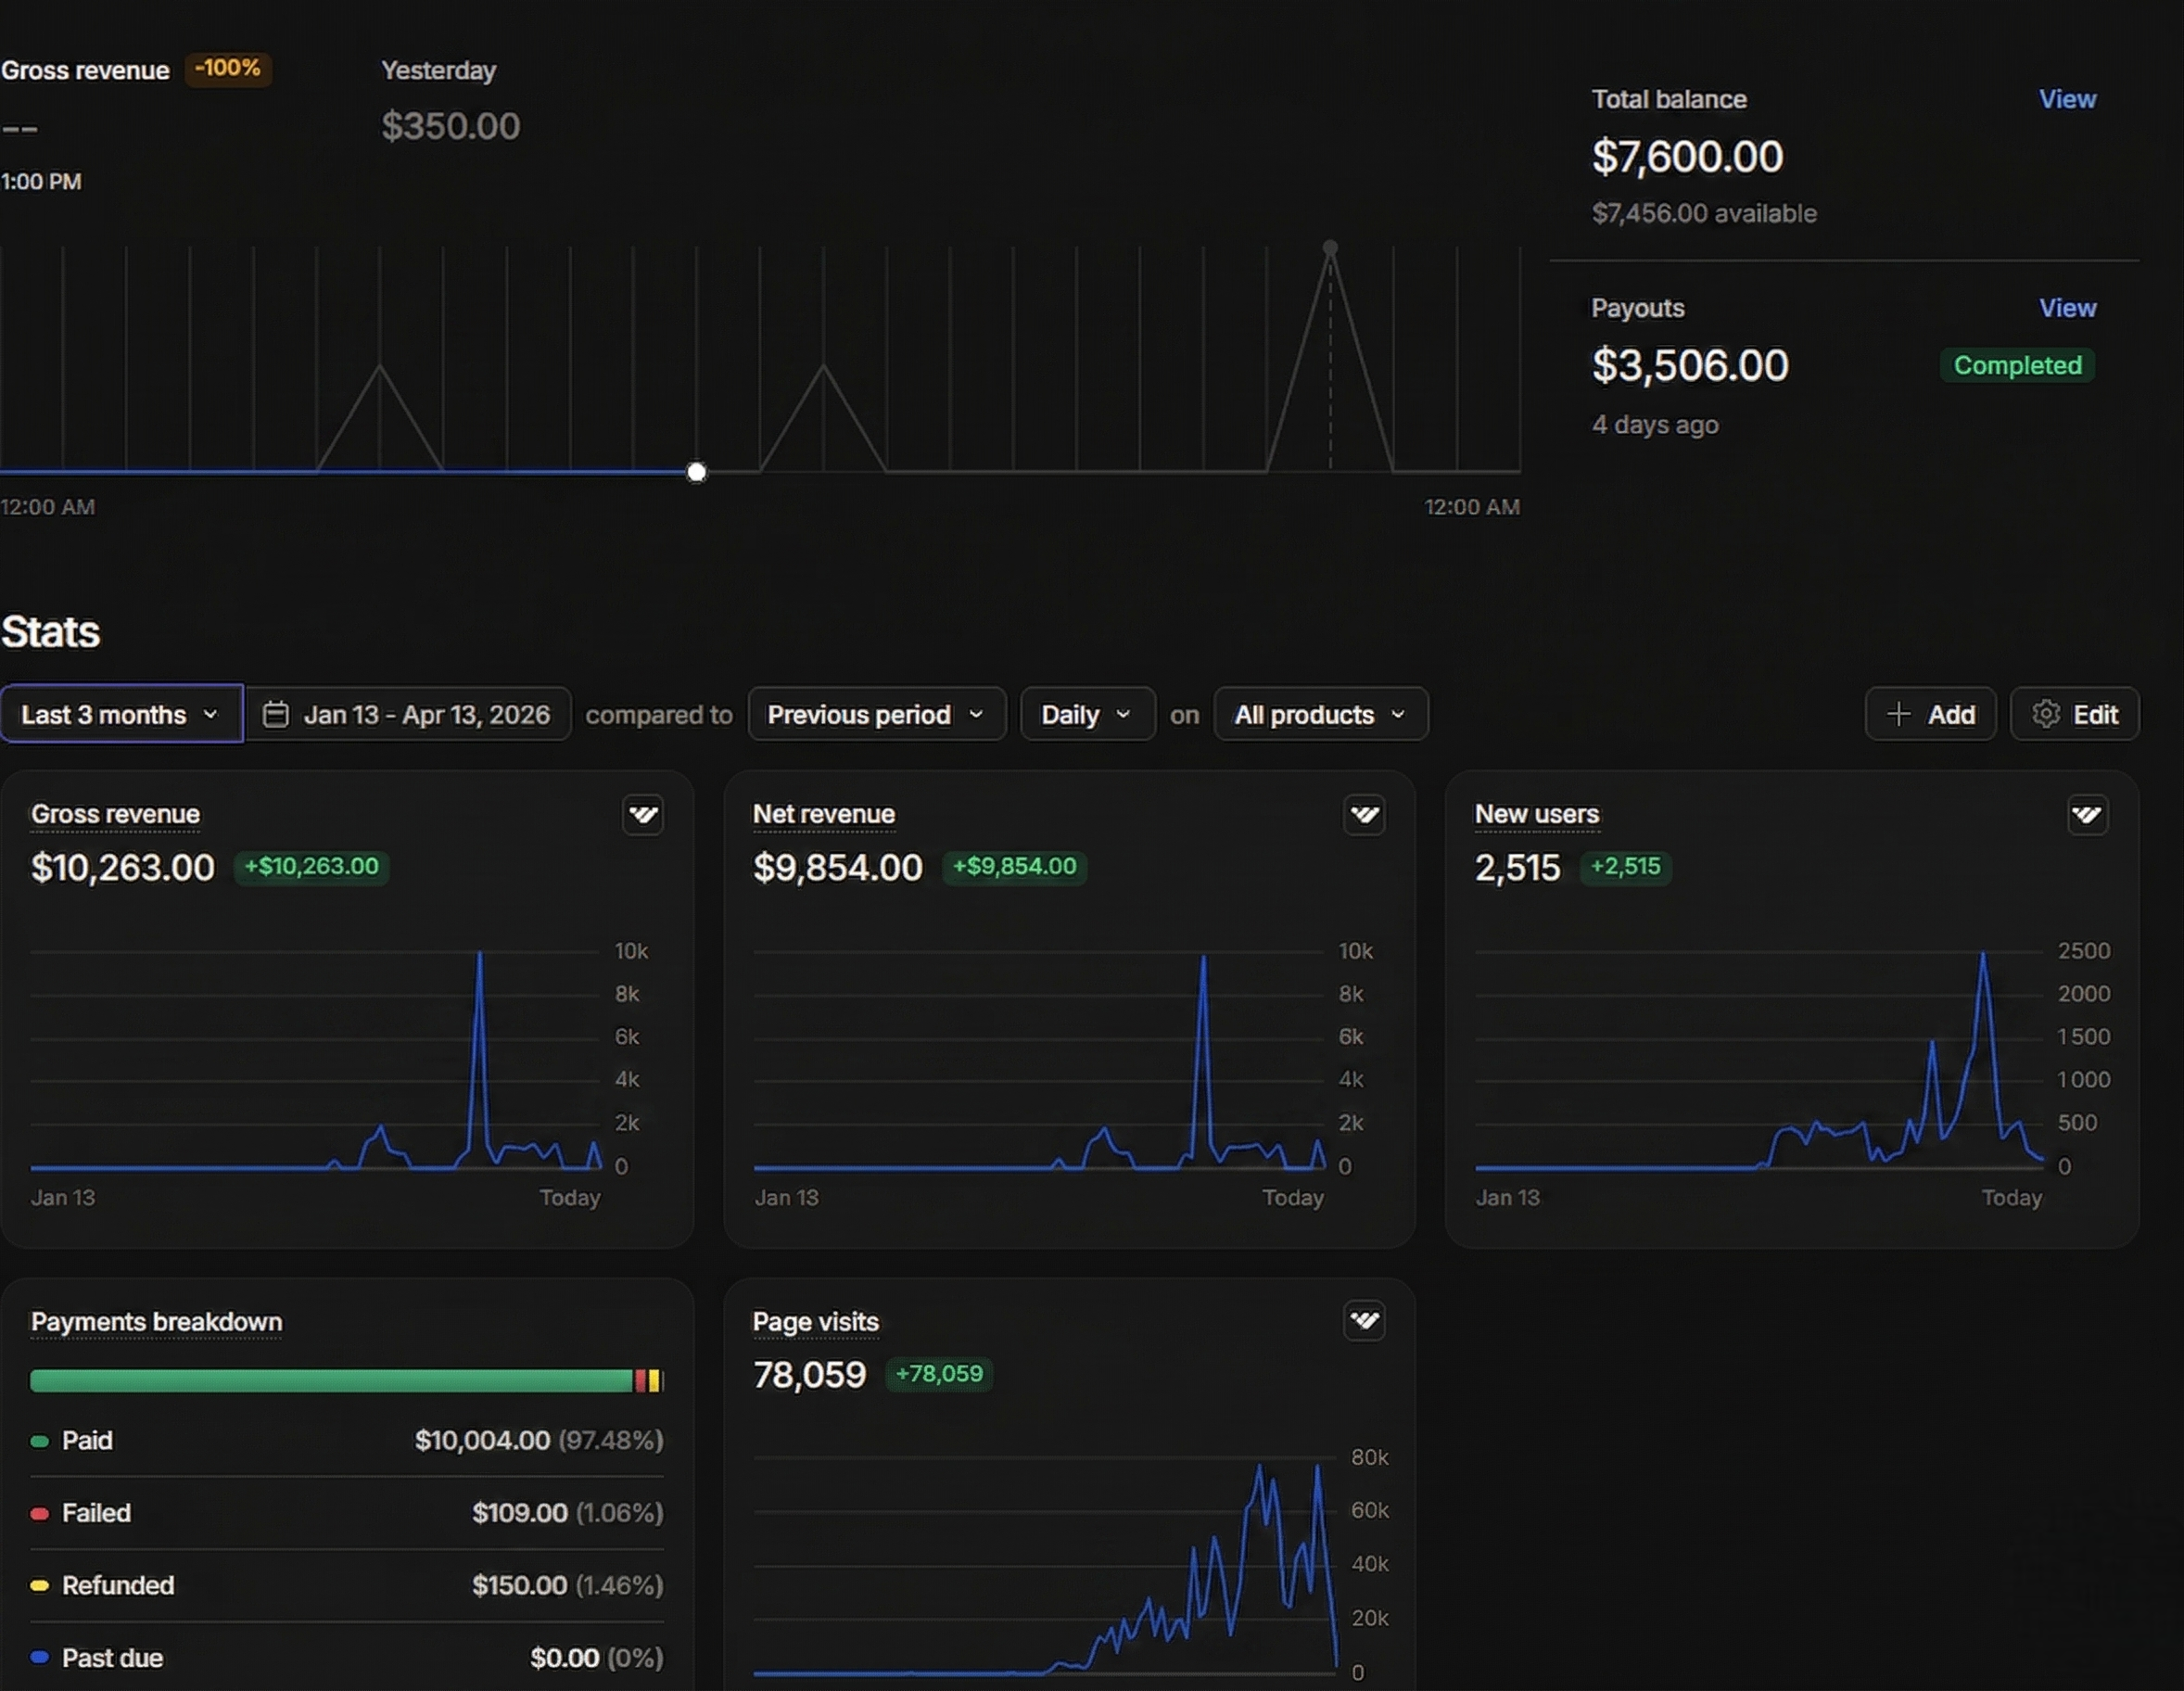The image size is (2184, 1691).
Task: Click the New users card title
Action: pyautogui.click(x=1536, y=814)
